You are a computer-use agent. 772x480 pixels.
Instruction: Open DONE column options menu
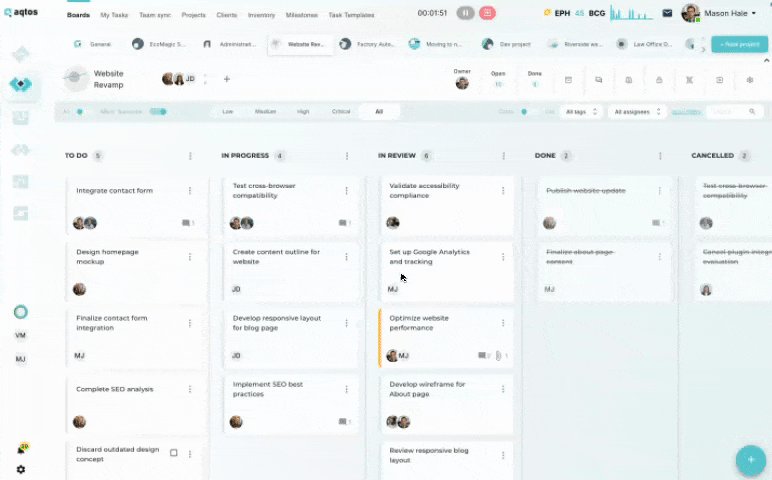click(660, 156)
